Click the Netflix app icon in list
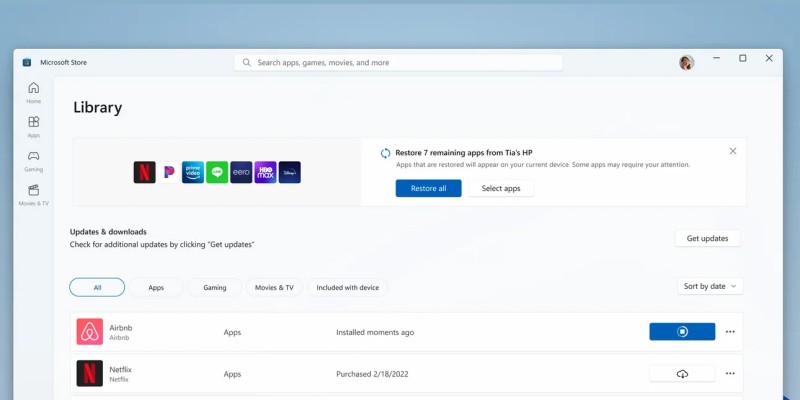Screen dimensions: 800x400 coord(90,373)
